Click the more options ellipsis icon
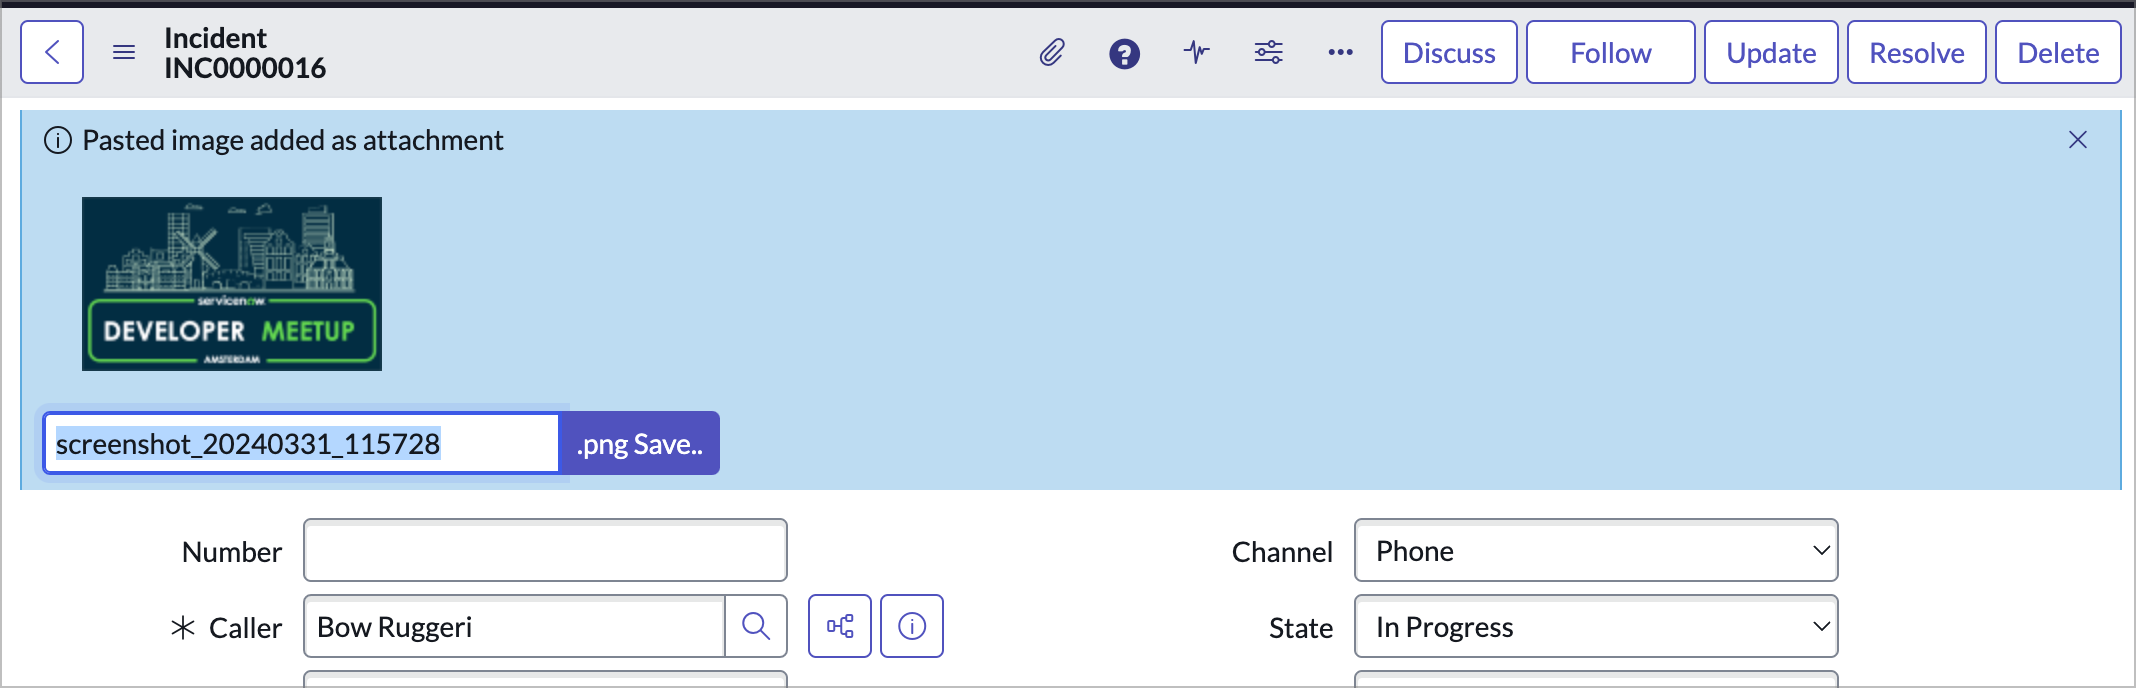Image resolution: width=2136 pixels, height=688 pixels. [1340, 52]
